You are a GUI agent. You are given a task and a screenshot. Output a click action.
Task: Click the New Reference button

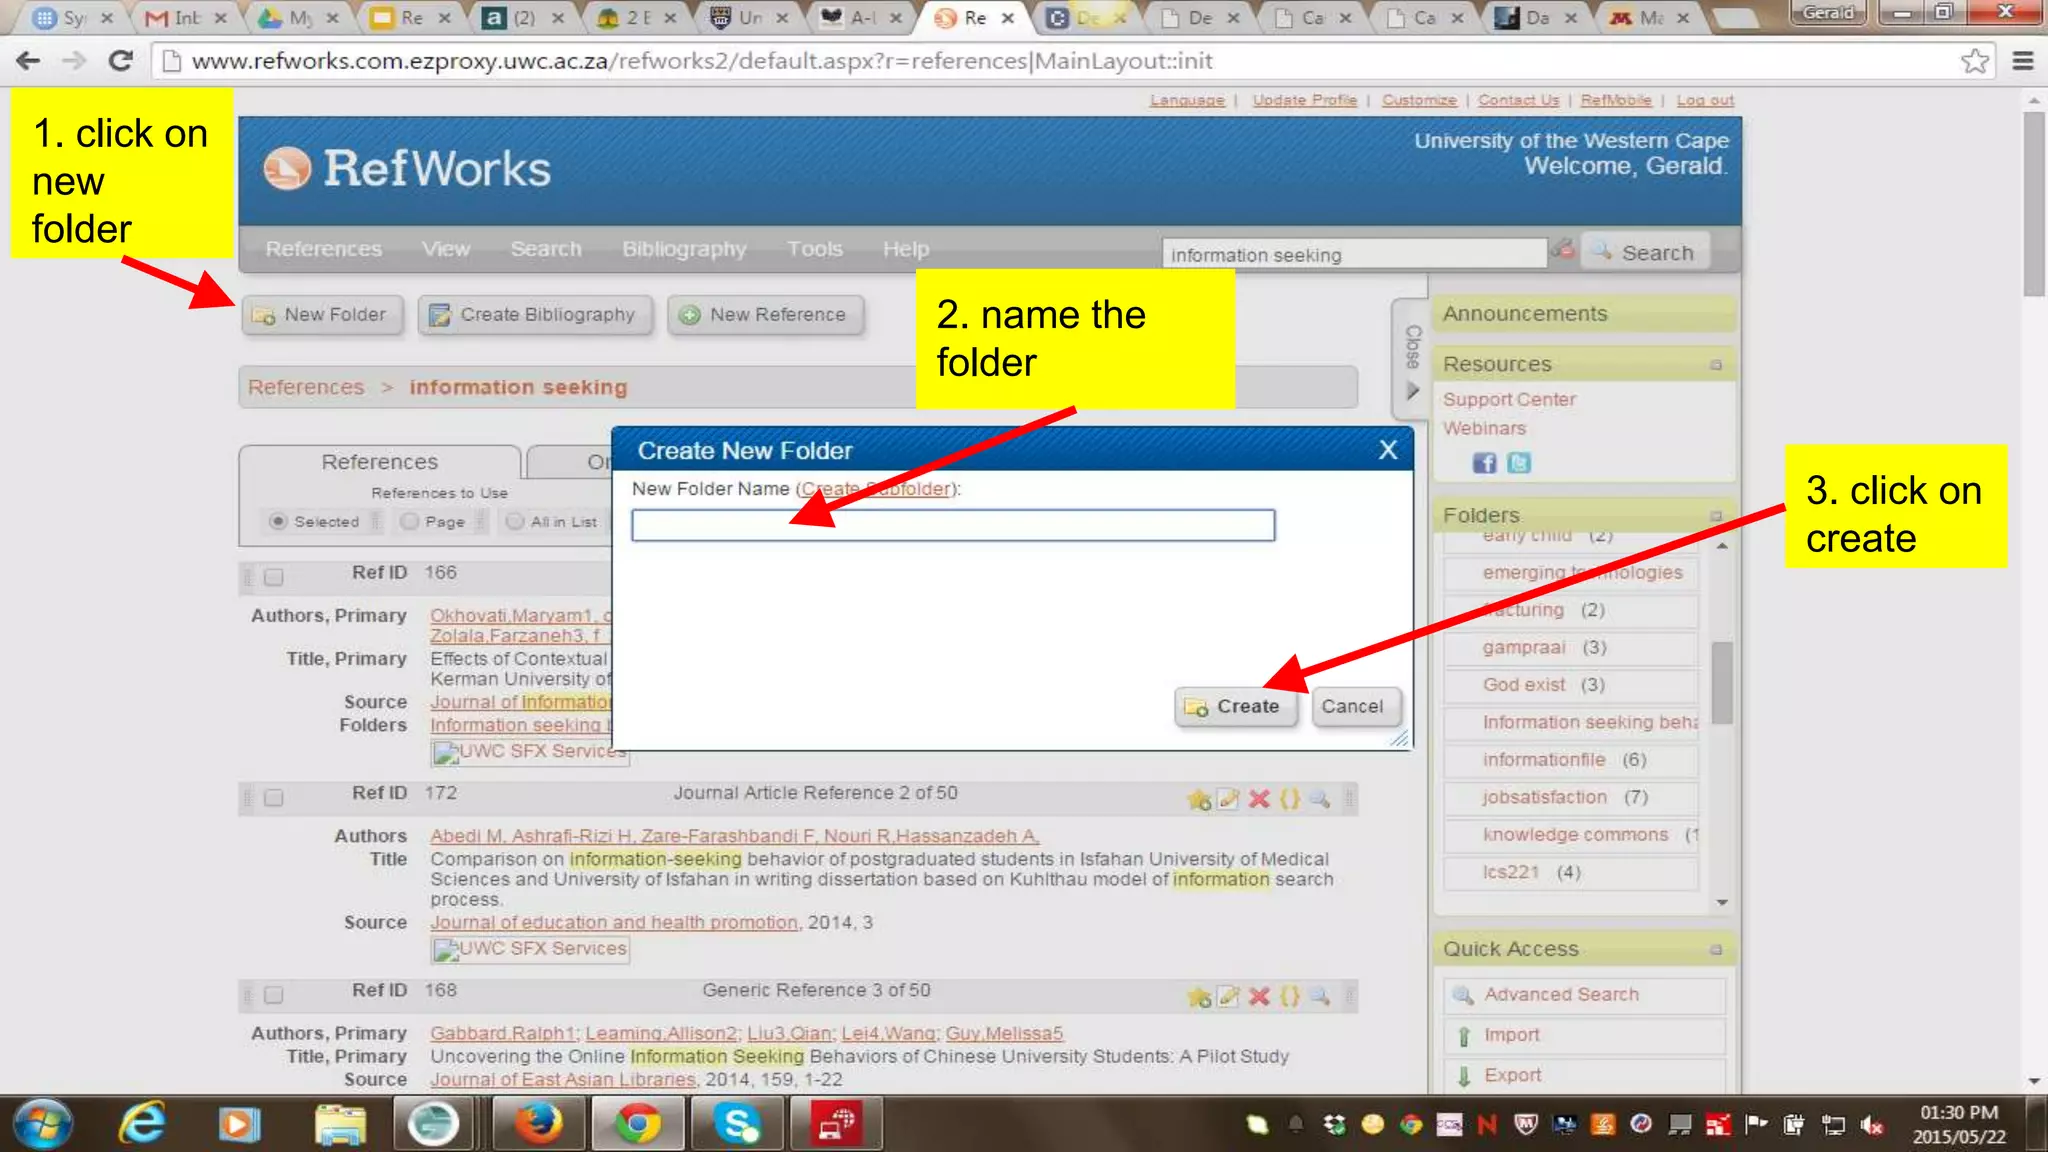coord(765,315)
